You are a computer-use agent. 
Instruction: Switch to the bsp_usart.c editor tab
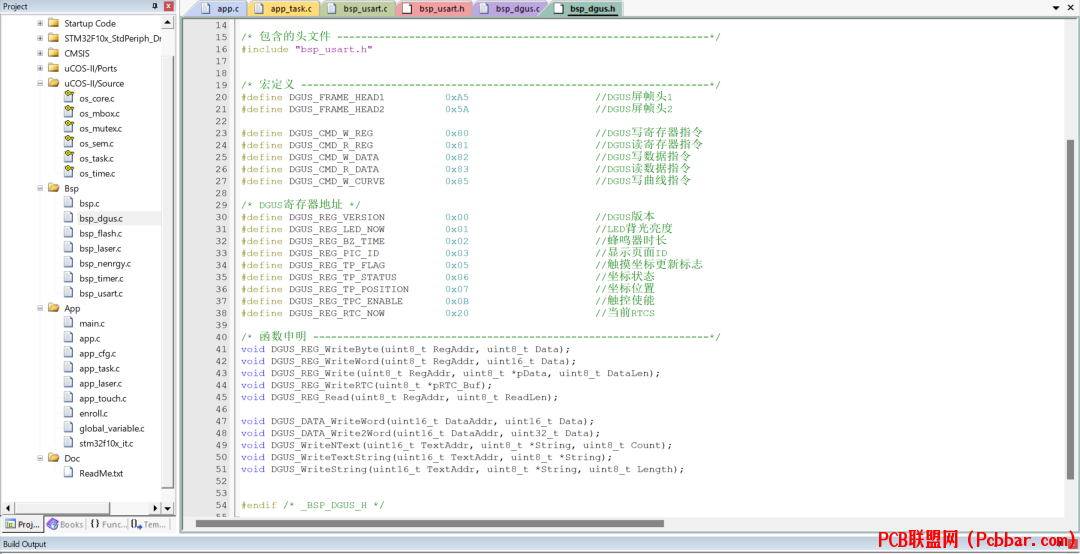click(360, 9)
